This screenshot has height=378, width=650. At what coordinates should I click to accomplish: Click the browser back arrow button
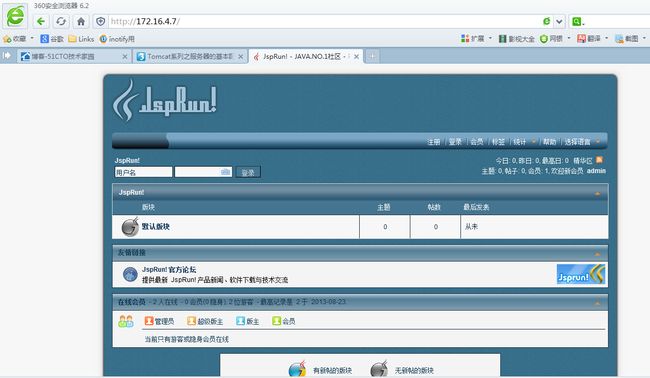click(x=41, y=21)
